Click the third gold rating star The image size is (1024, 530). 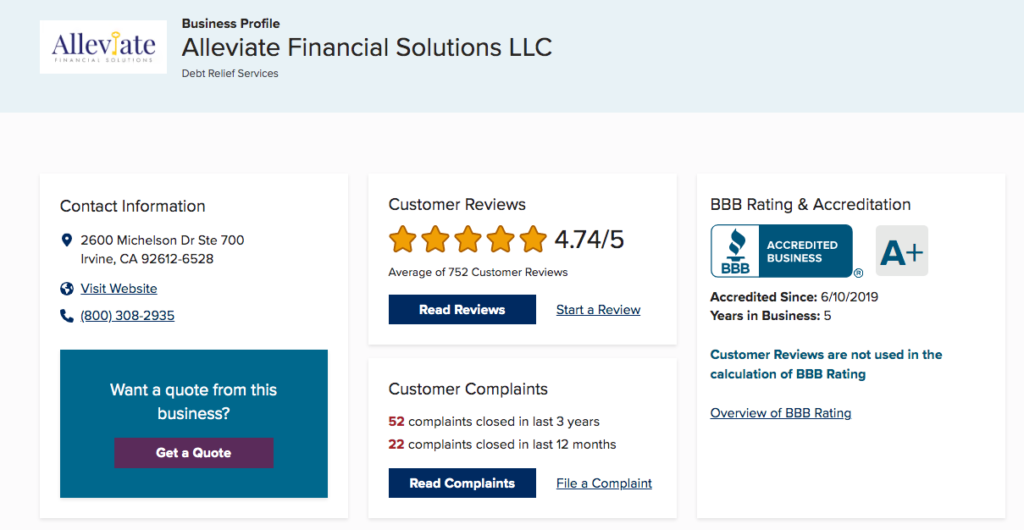click(x=468, y=239)
